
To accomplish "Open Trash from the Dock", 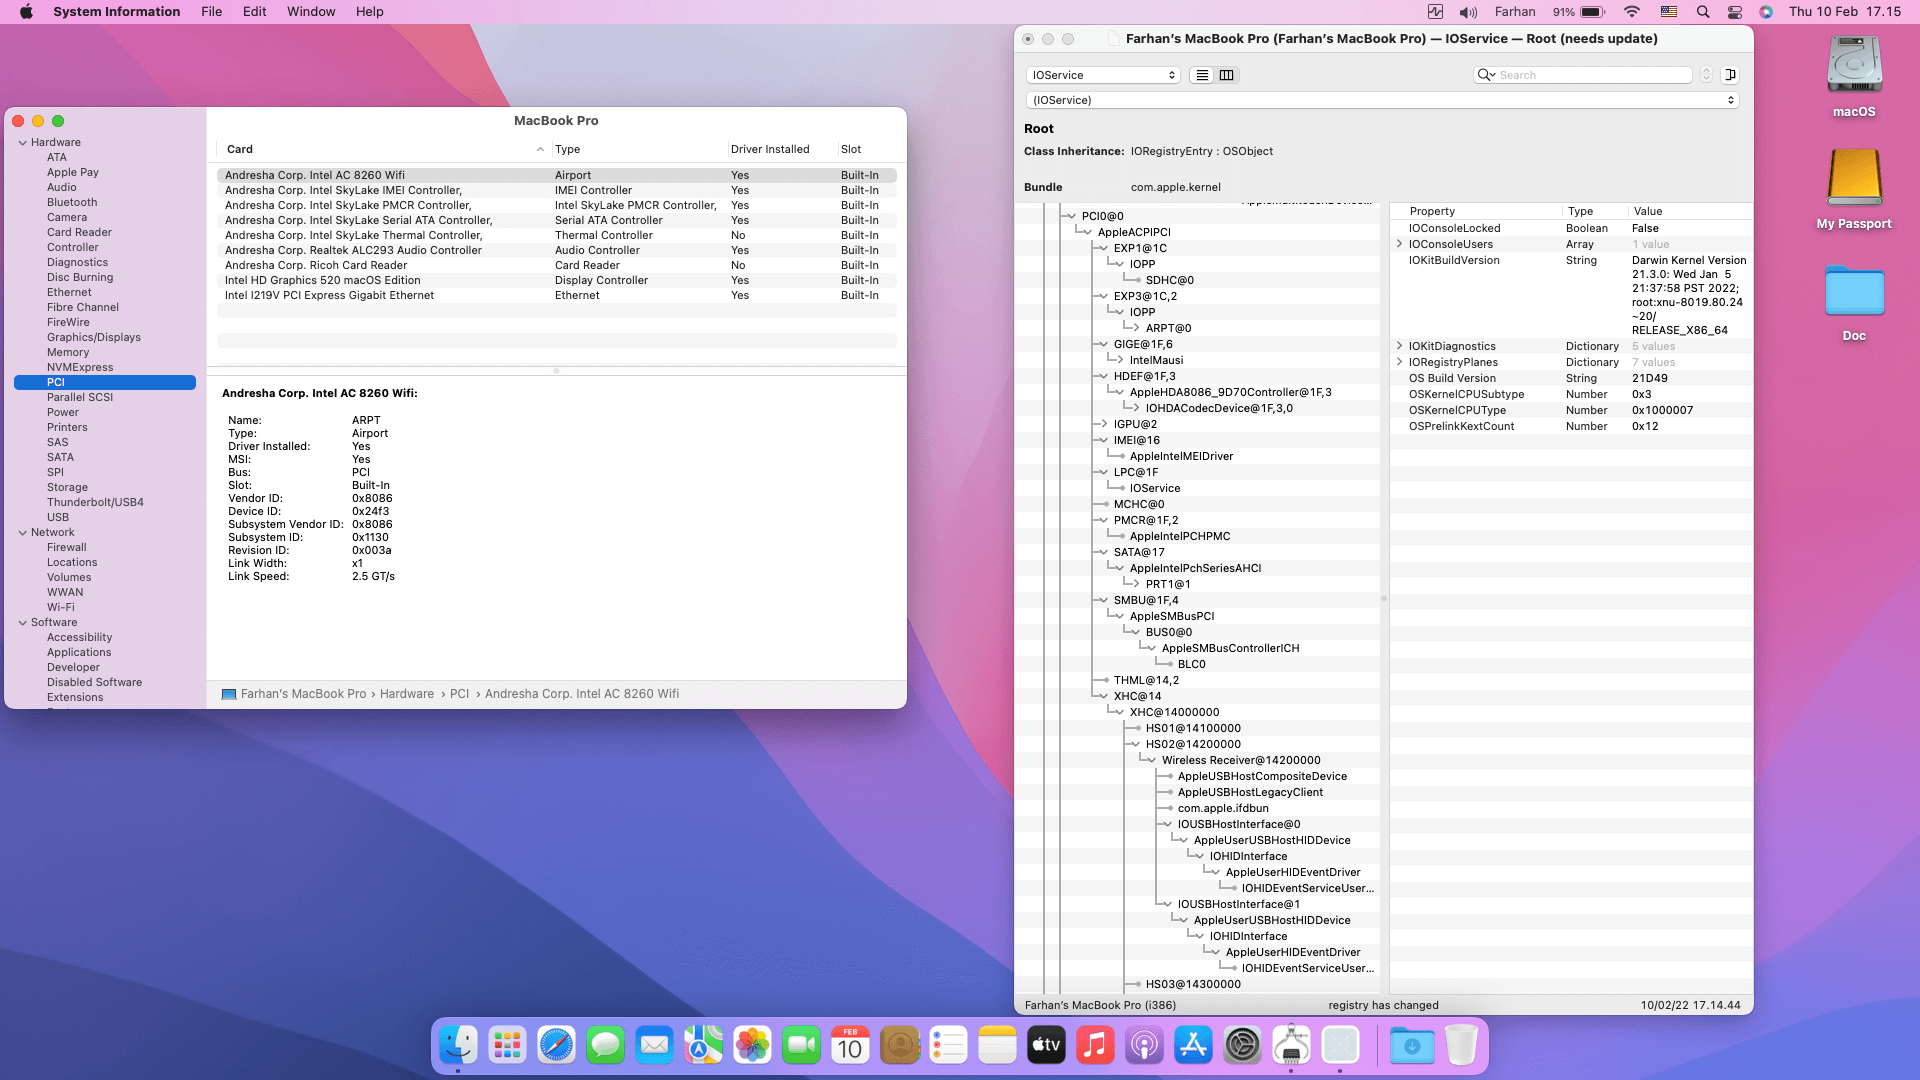I will tap(1461, 1046).
